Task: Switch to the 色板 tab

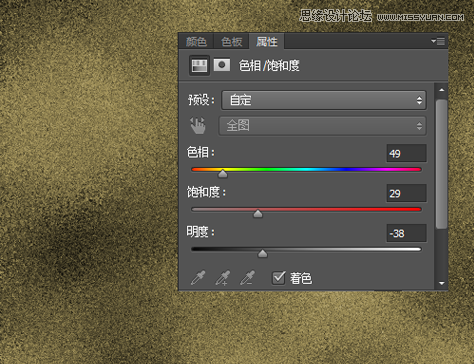Action: (x=231, y=42)
